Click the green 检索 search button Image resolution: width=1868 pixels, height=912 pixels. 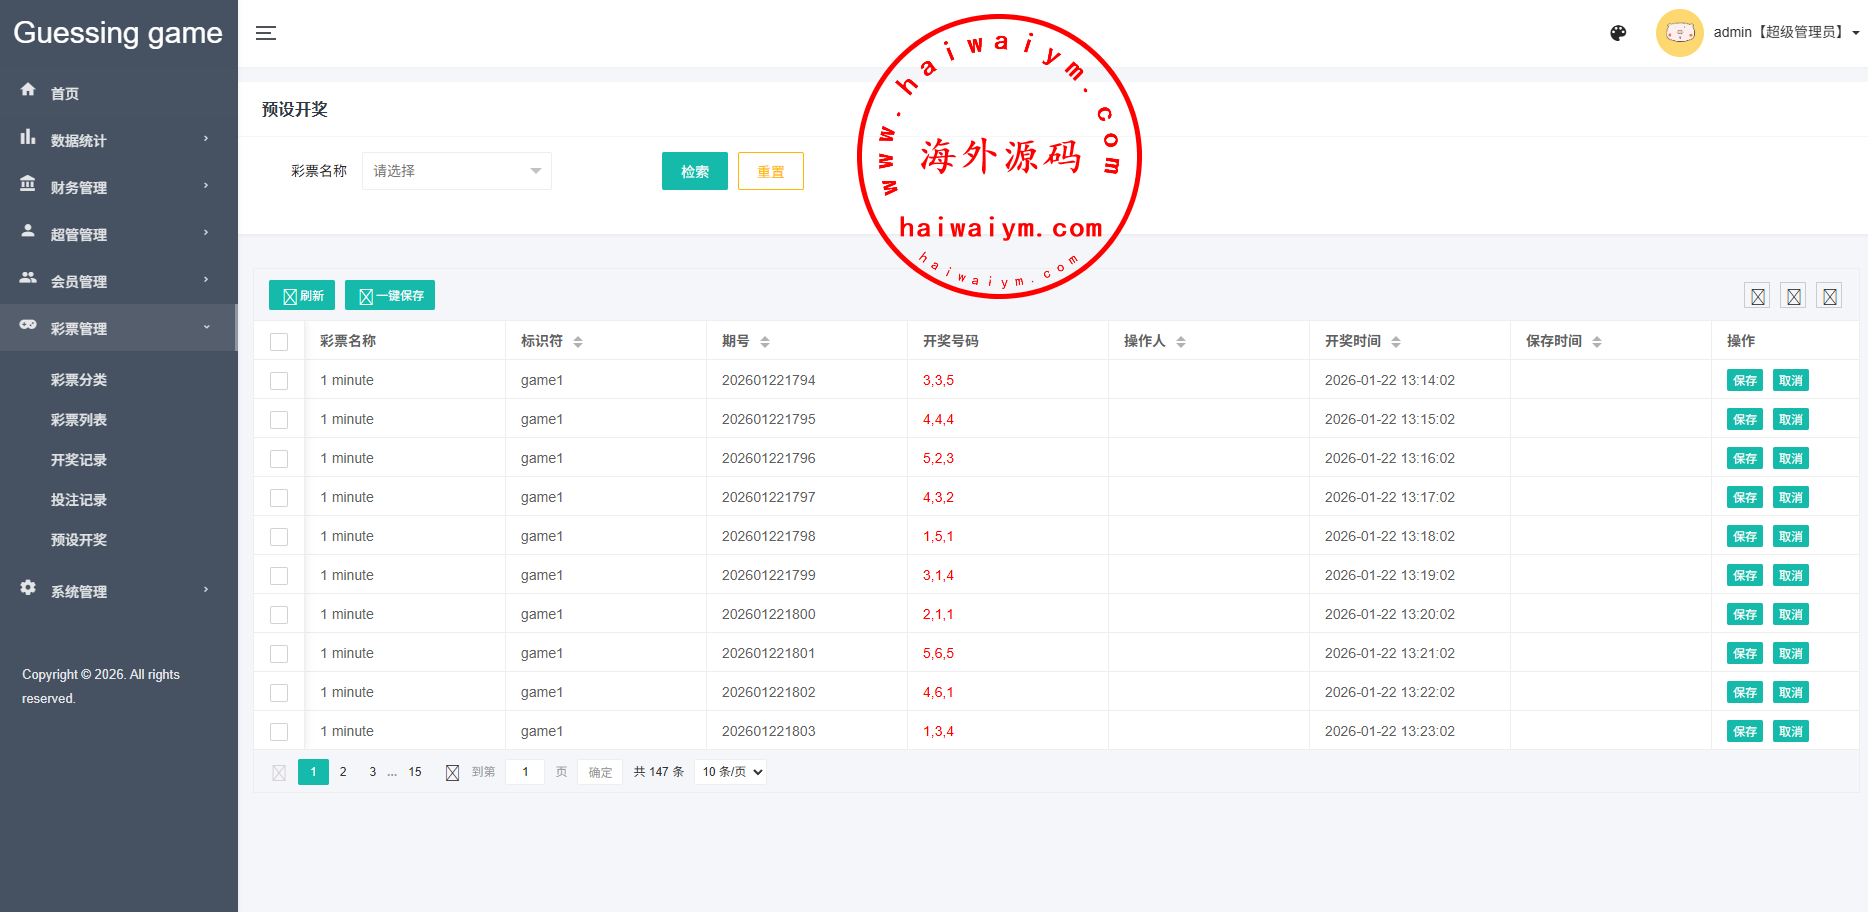[694, 171]
